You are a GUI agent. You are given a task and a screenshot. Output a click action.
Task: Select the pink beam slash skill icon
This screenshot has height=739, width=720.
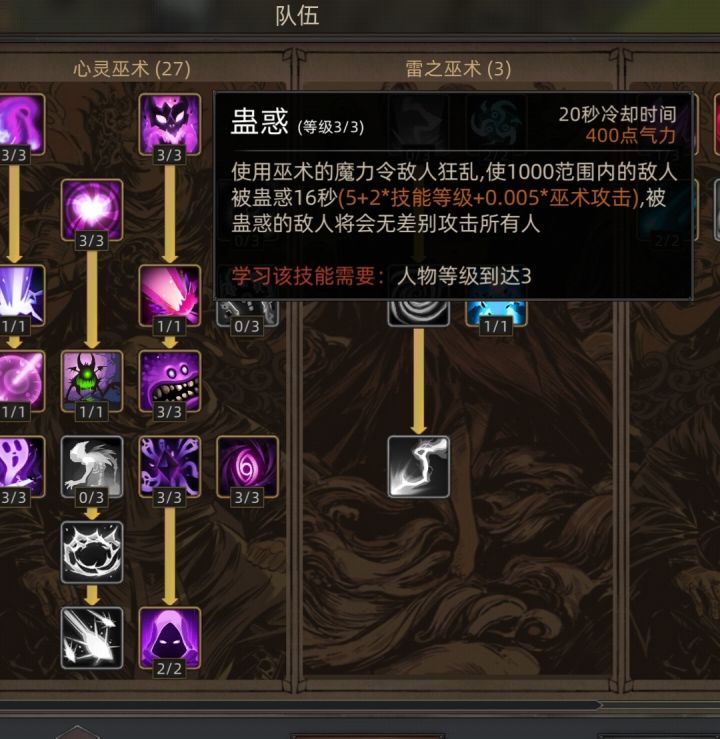click(x=170, y=295)
